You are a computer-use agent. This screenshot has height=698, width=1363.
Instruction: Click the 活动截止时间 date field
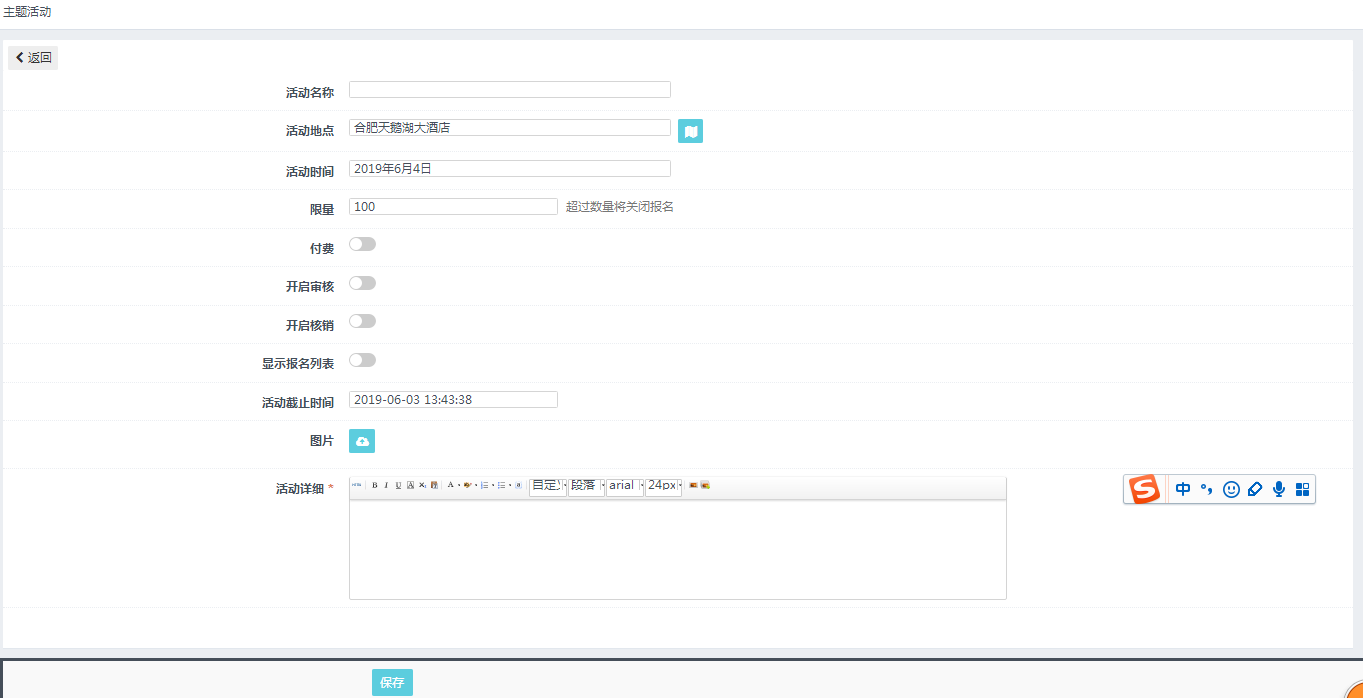point(453,399)
